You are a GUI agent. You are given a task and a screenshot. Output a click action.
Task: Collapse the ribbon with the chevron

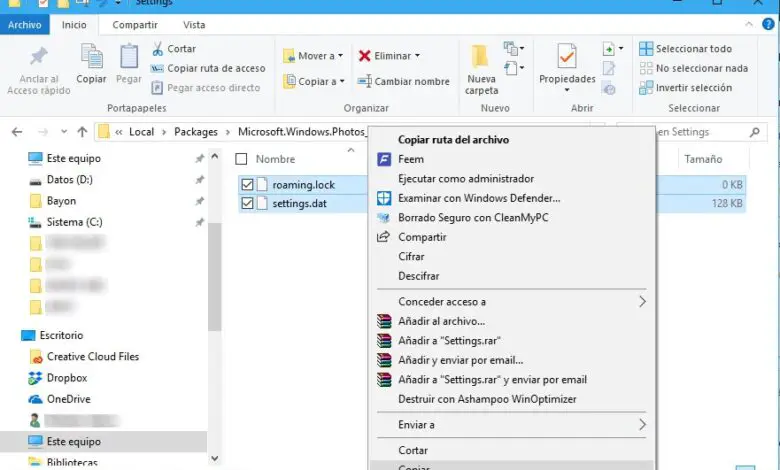point(749,24)
